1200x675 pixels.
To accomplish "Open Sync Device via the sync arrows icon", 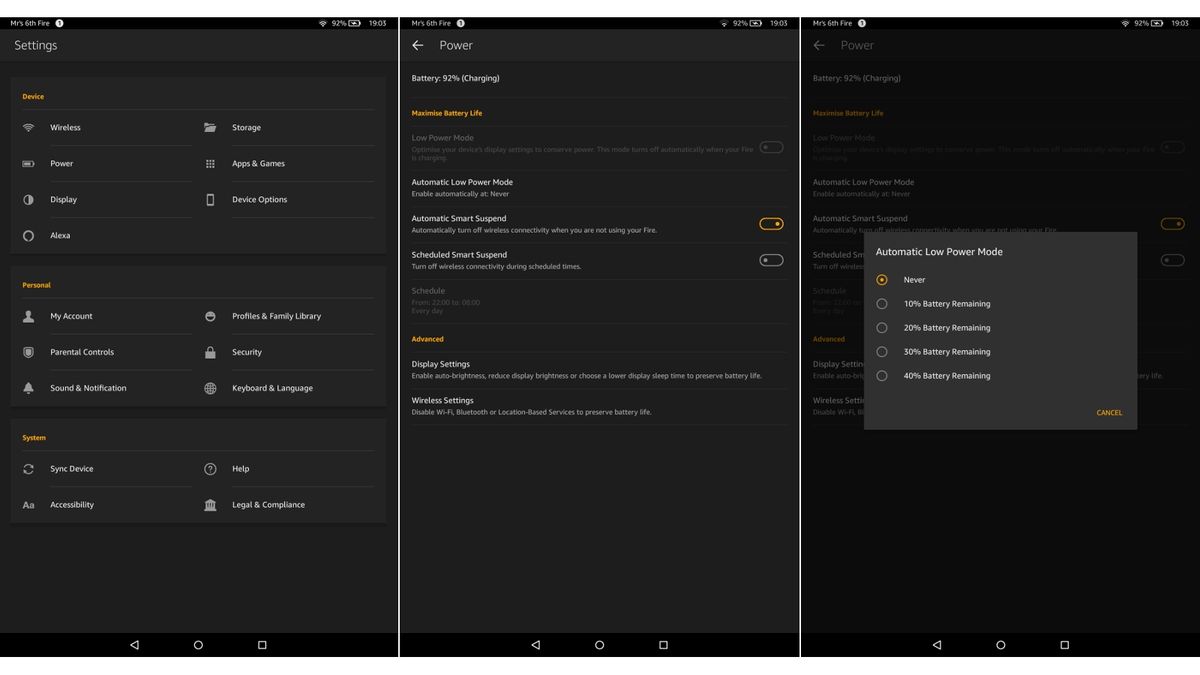I will click(27, 468).
